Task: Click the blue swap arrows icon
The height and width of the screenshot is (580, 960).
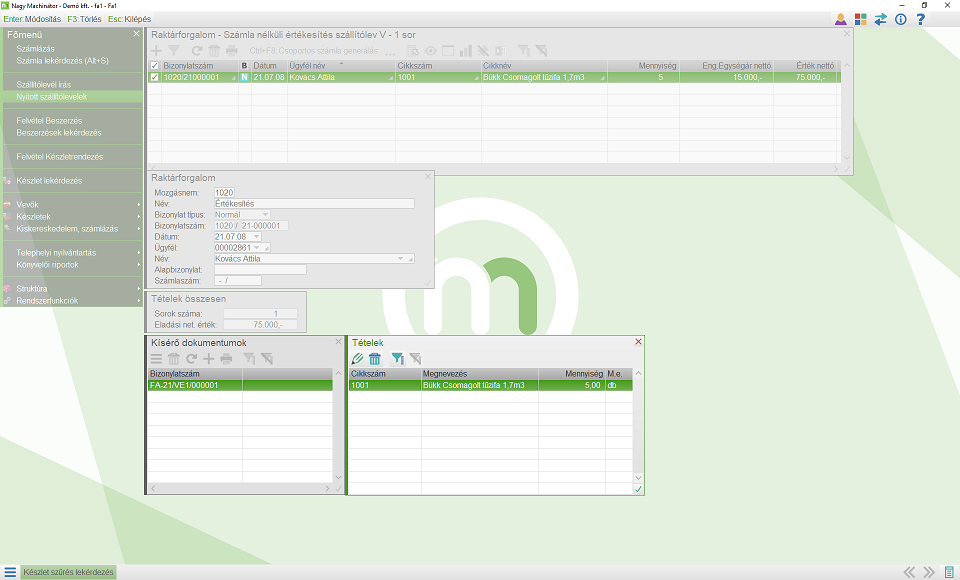Action: point(880,19)
